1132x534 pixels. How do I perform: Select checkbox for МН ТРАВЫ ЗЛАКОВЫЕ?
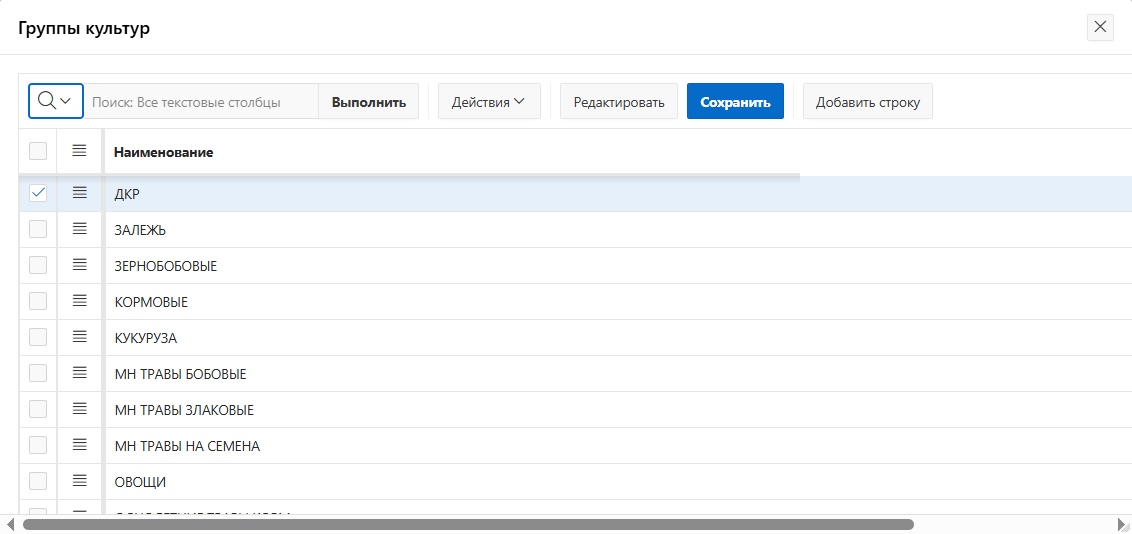(38, 409)
